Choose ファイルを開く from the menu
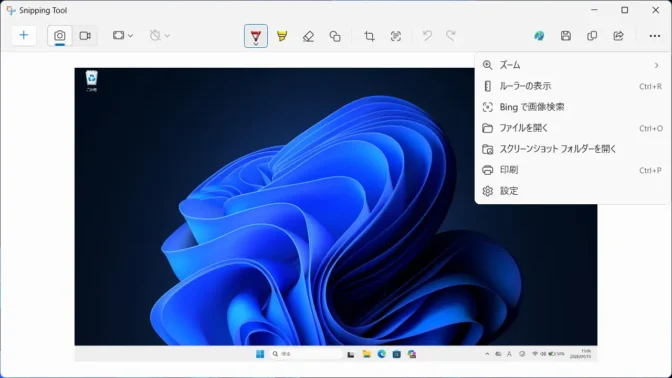This screenshot has height=378, width=672. (572, 128)
